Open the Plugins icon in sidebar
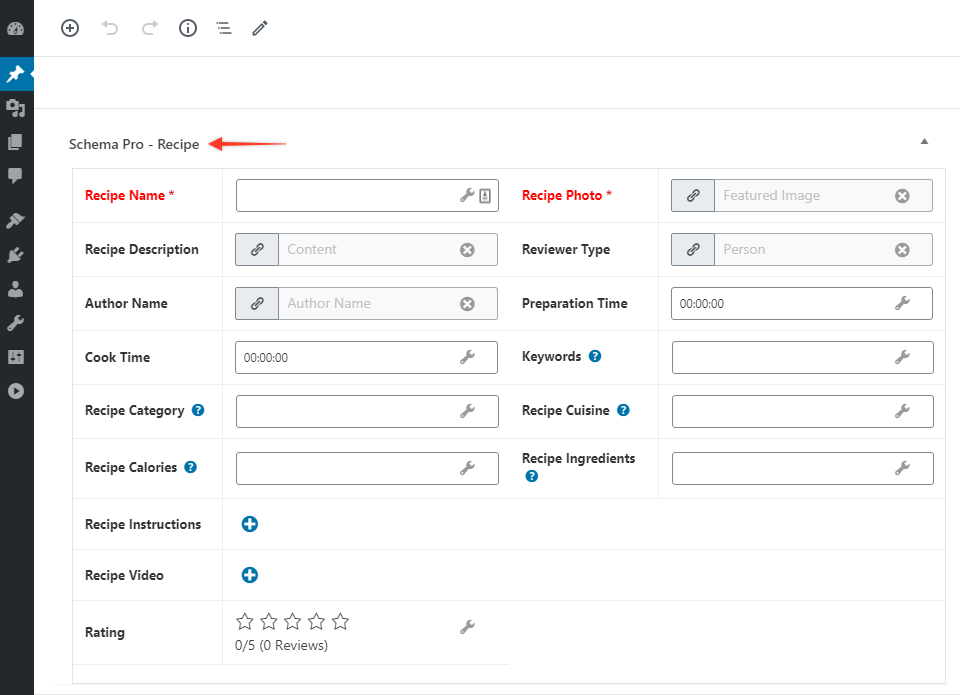This screenshot has width=960, height=695. point(16,255)
